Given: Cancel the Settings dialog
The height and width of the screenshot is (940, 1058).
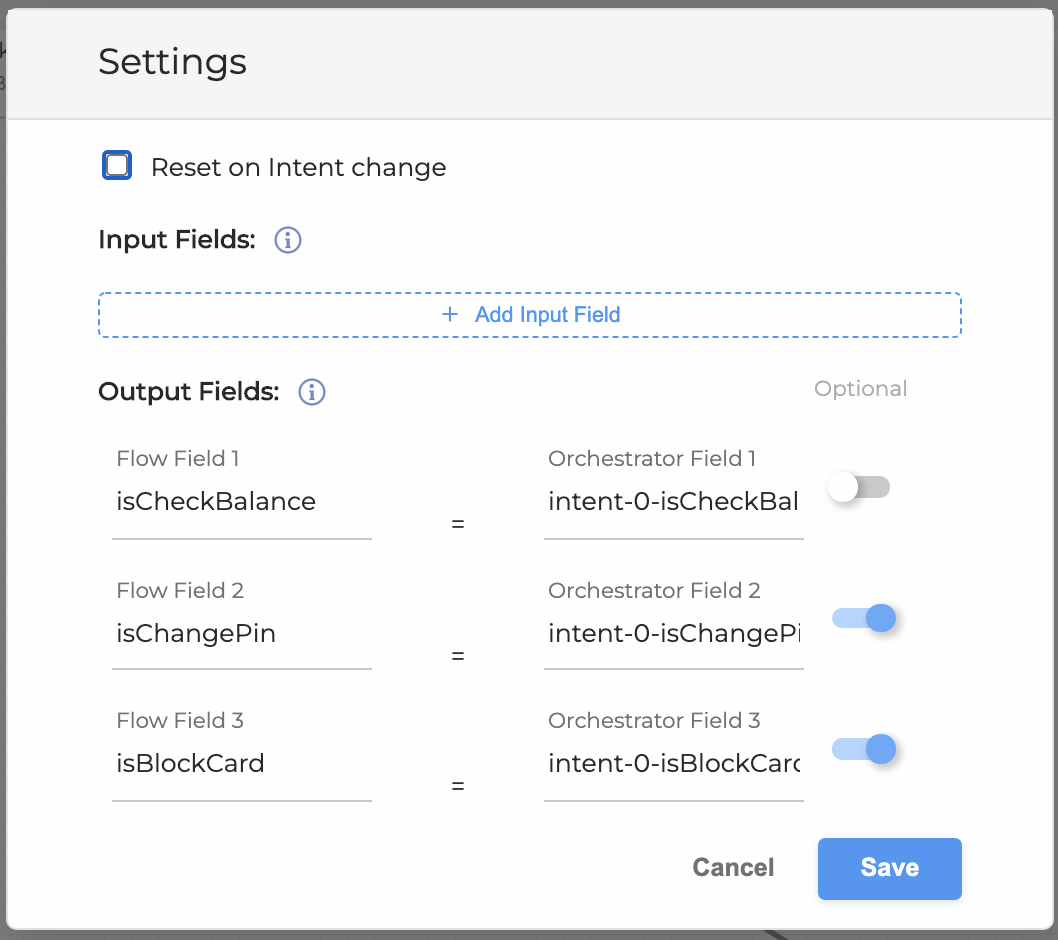Looking at the screenshot, I should coord(733,868).
